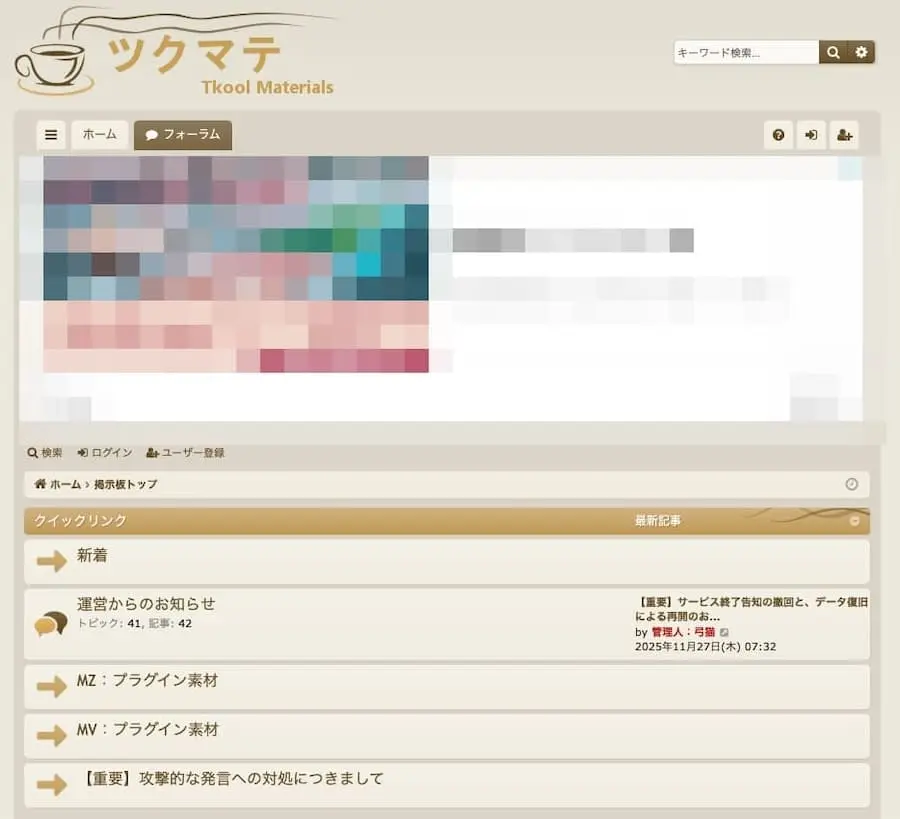Click the clock icon on the breadcrumb bar

point(853,484)
